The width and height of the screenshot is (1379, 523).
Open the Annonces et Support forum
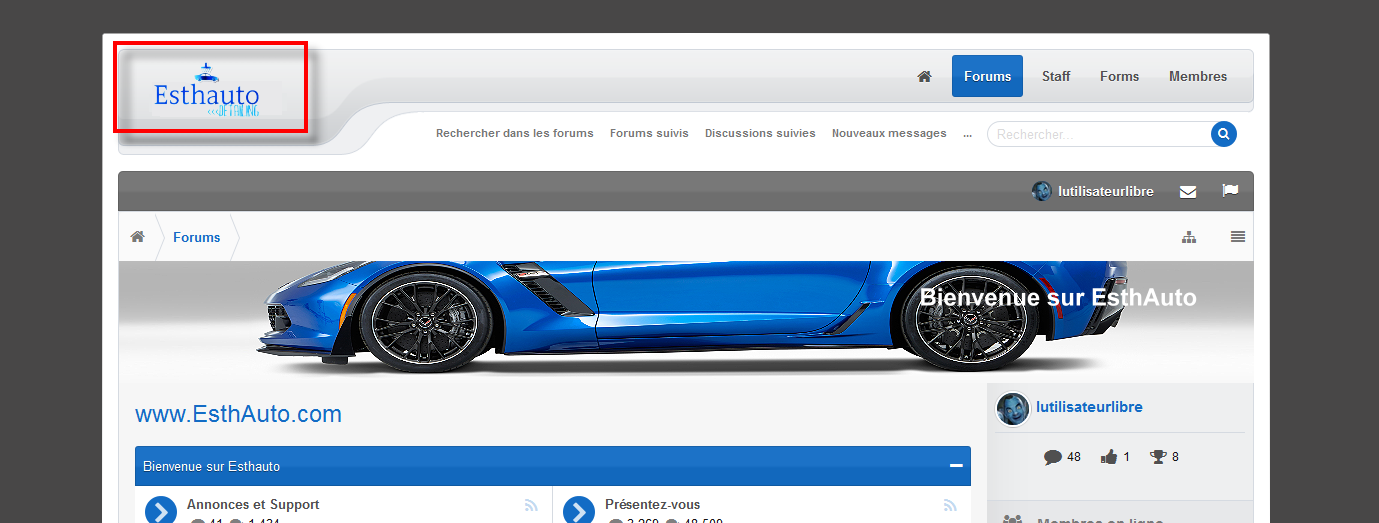(x=253, y=505)
